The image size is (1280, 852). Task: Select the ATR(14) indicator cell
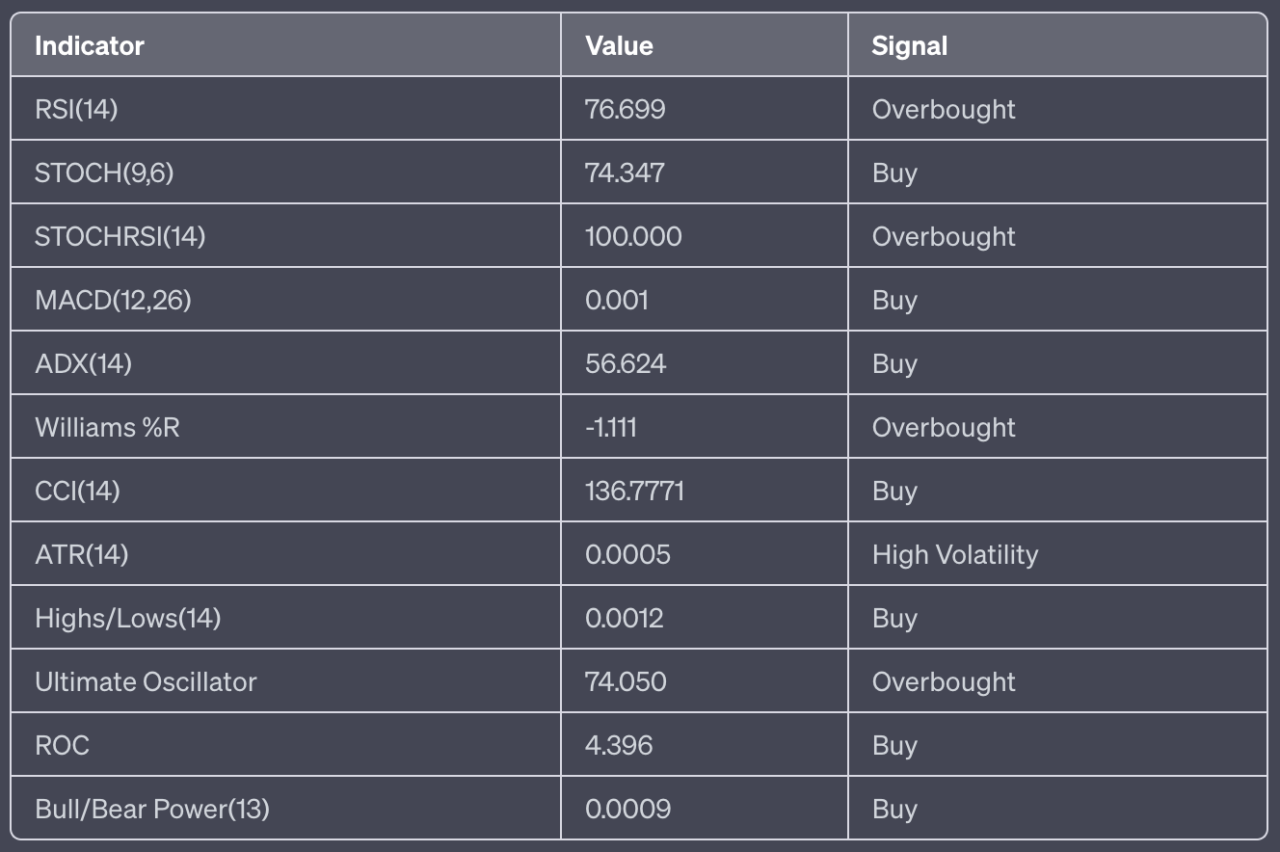pos(81,555)
